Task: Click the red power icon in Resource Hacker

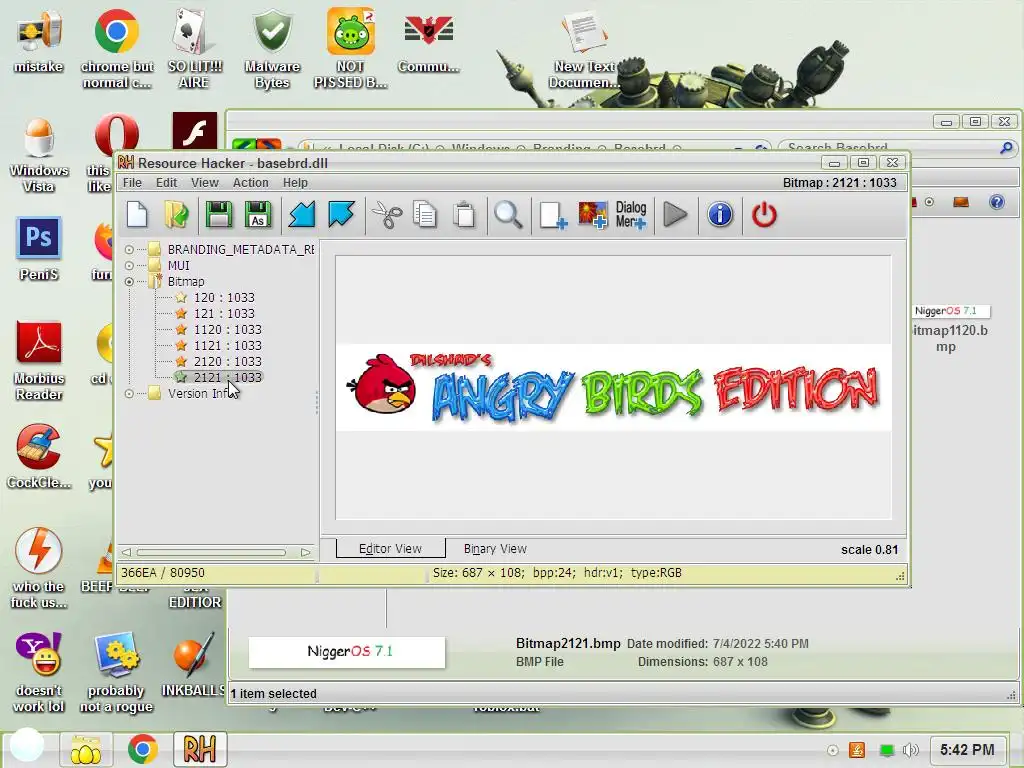Action: click(764, 215)
